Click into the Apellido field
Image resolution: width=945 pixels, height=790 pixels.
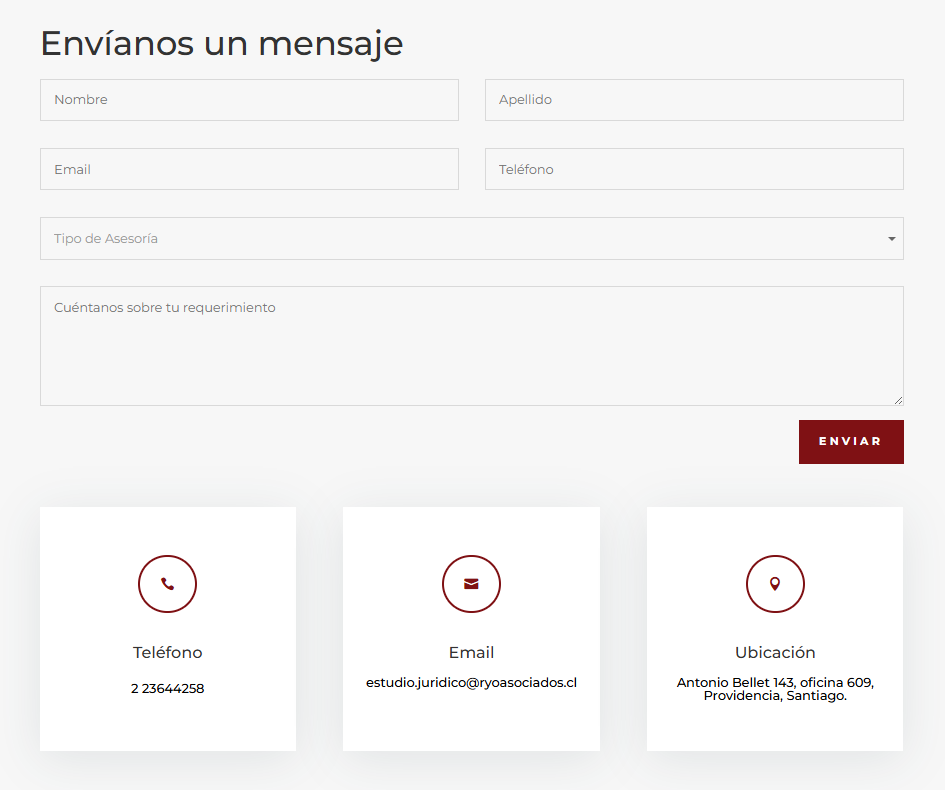click(694, 100)
